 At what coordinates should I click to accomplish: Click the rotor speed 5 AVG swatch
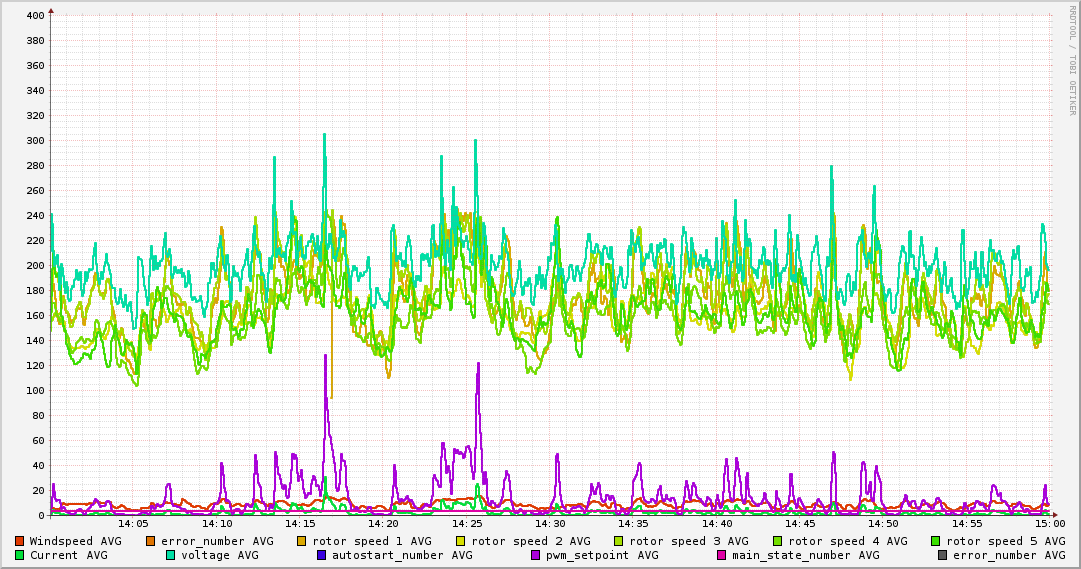tap(936, 541)
